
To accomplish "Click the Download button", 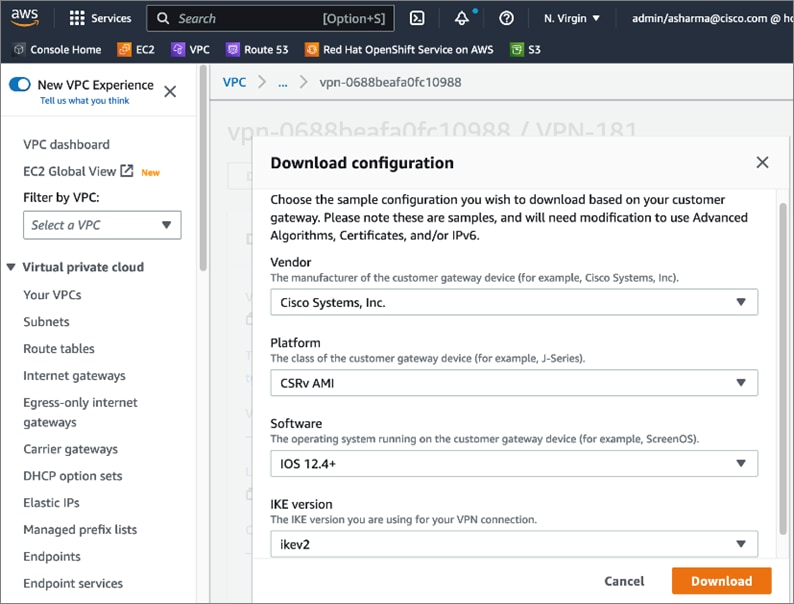I will coord(721,581).
